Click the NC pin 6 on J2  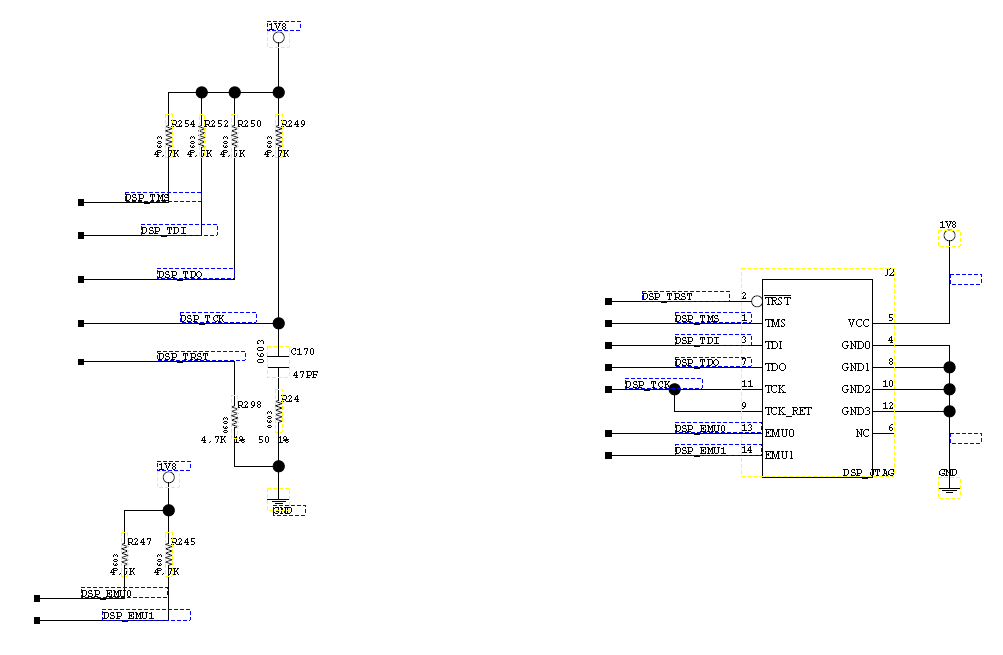(862, 433)
